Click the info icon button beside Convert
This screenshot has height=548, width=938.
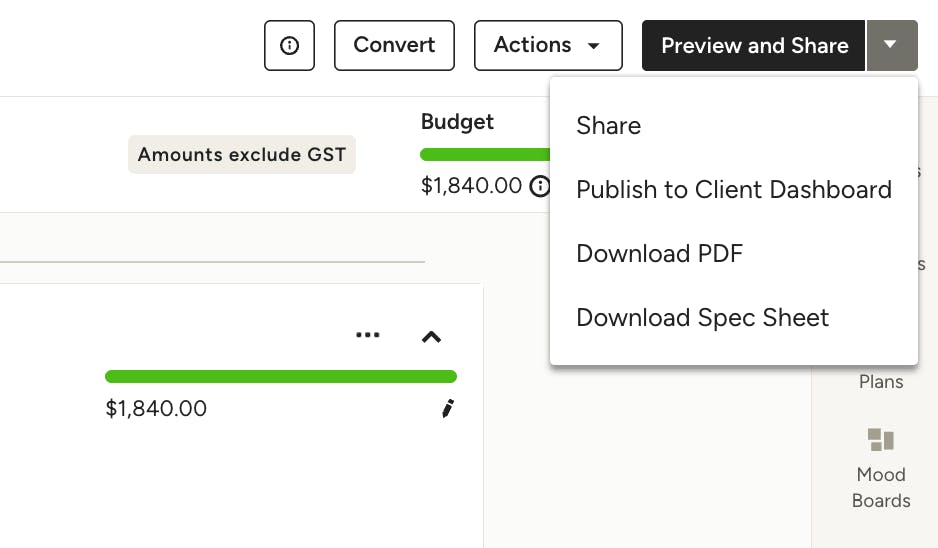tap(289, 46)
